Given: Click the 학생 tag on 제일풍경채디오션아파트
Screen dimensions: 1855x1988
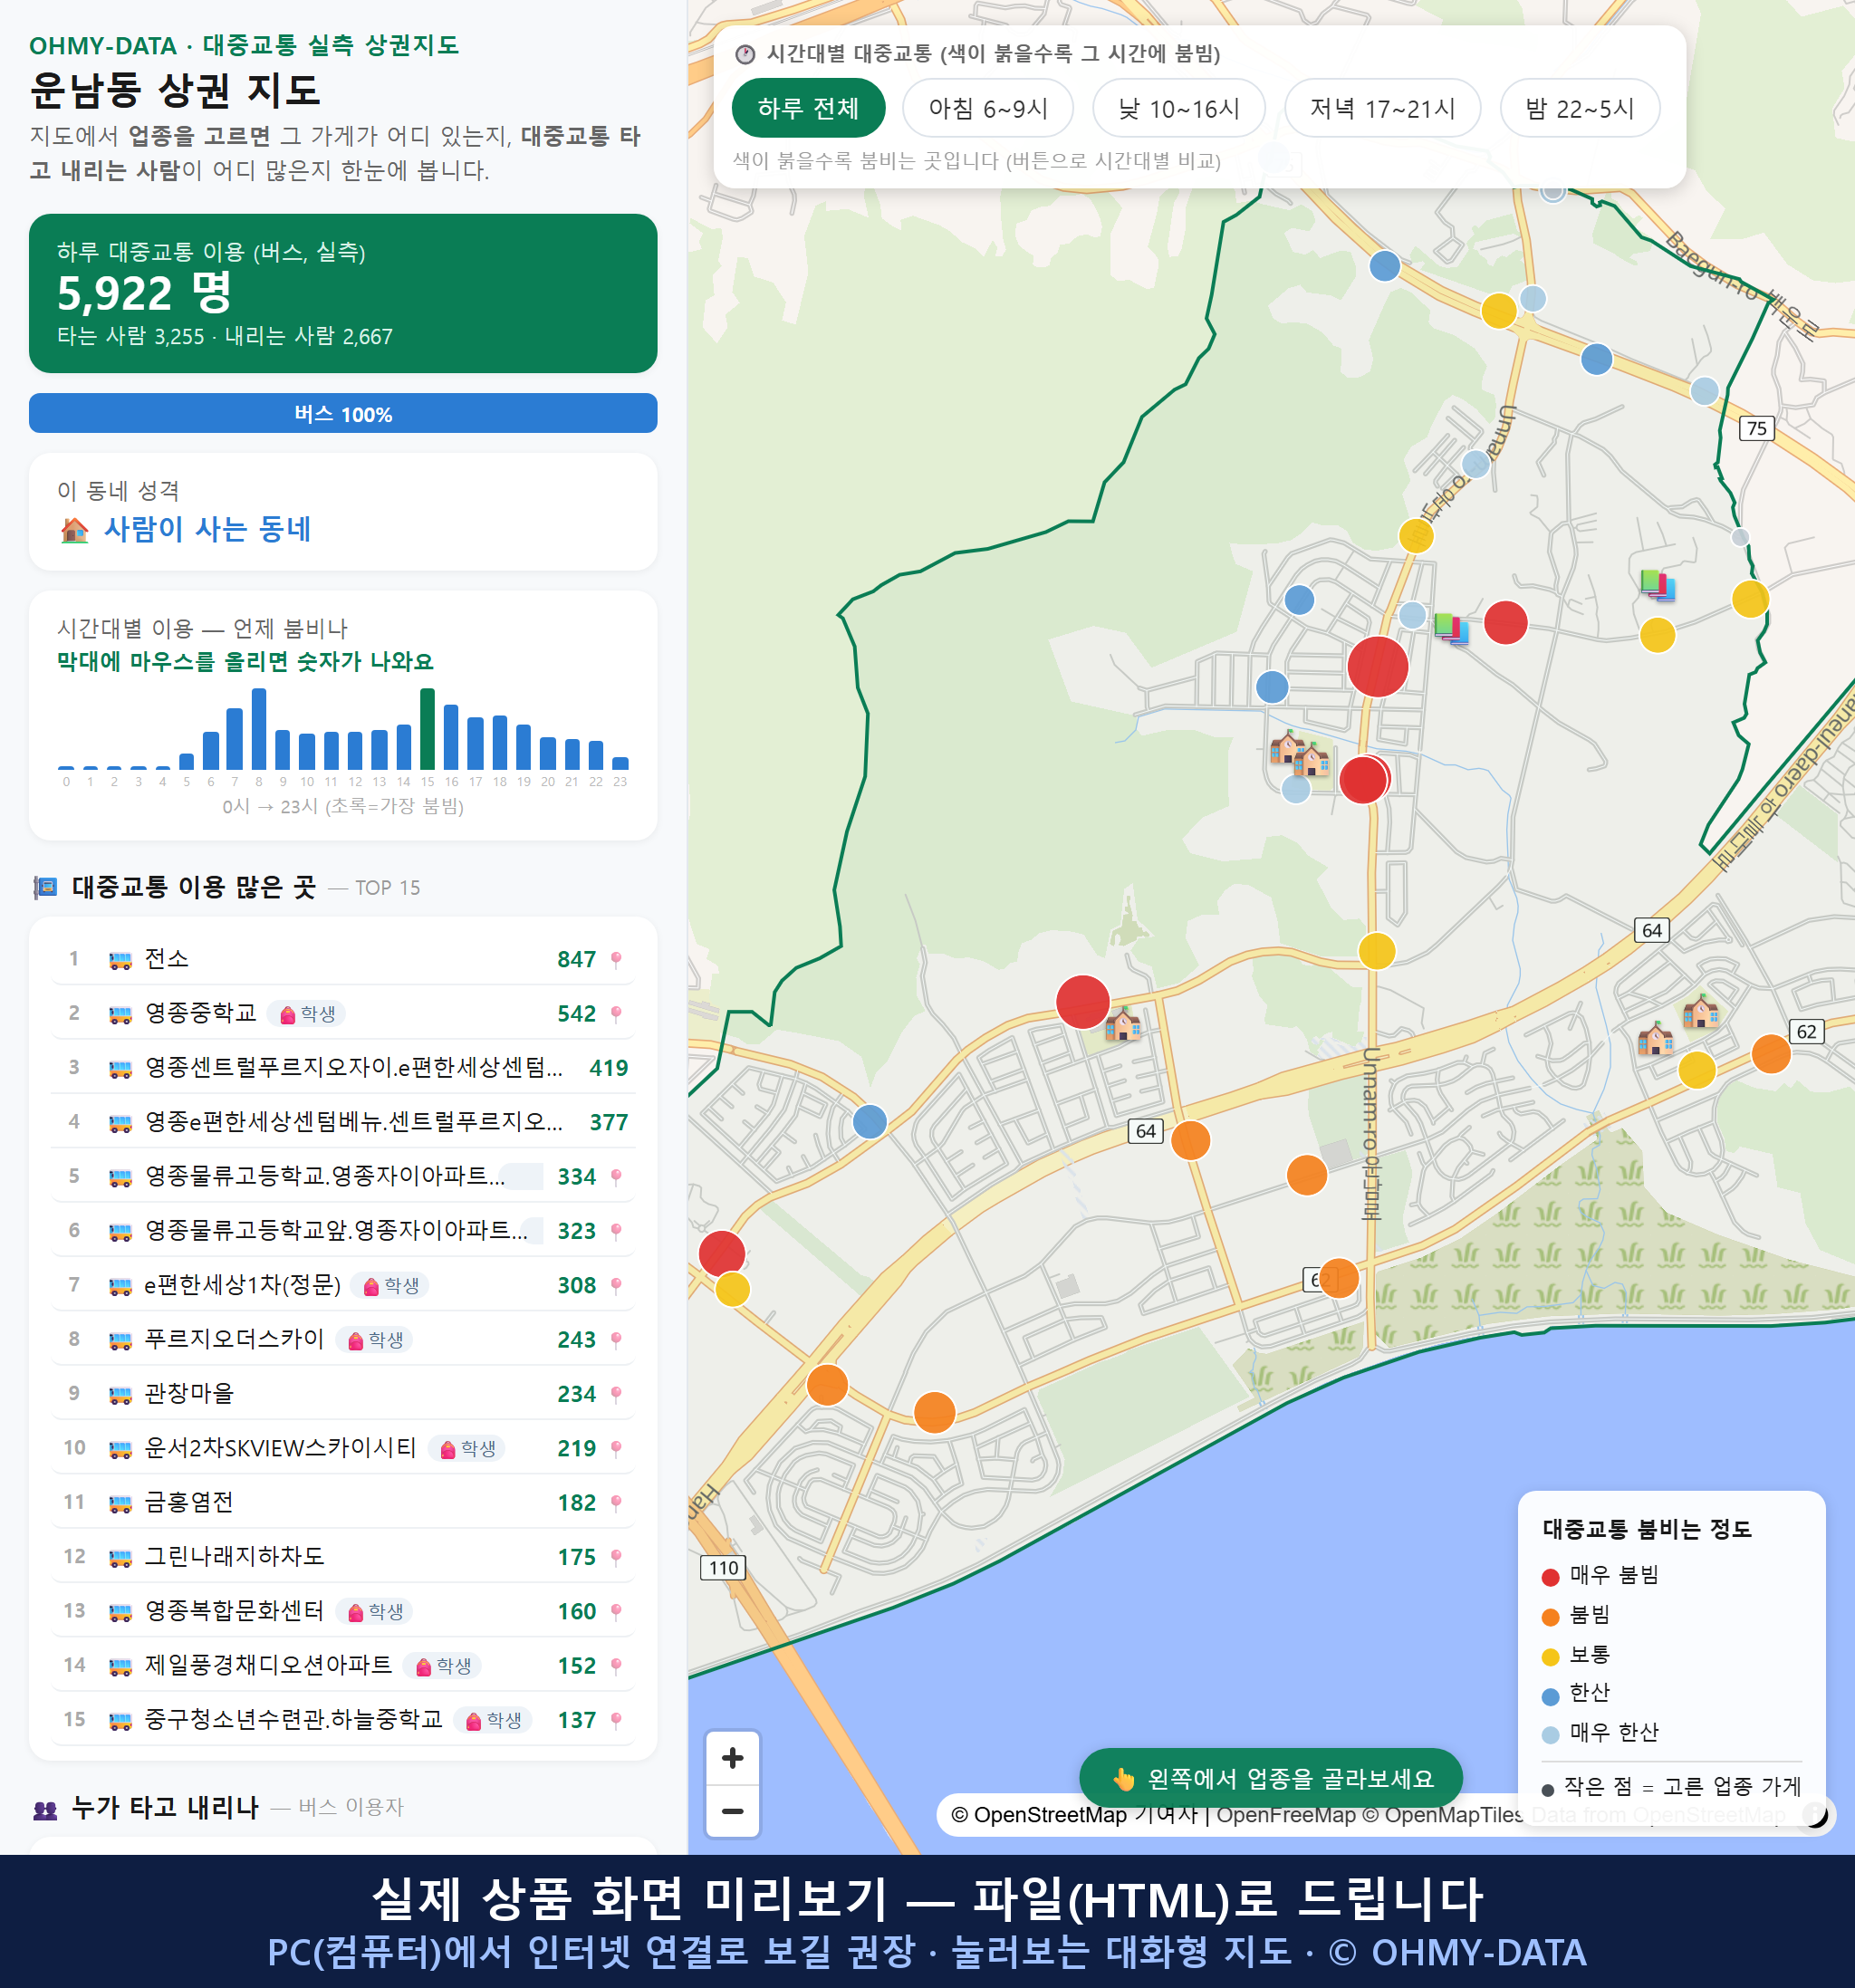Looking at the screenshot, I should pyautogui.click(x=443, y=1665).
